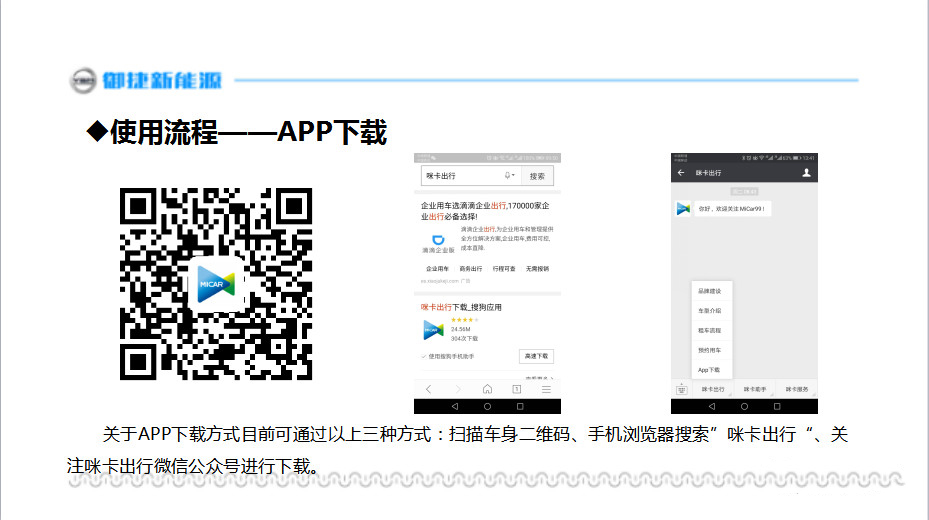Tap the Android back key in the browser screenshot
This screenshot has width=929, height=520.
(454, 406)
